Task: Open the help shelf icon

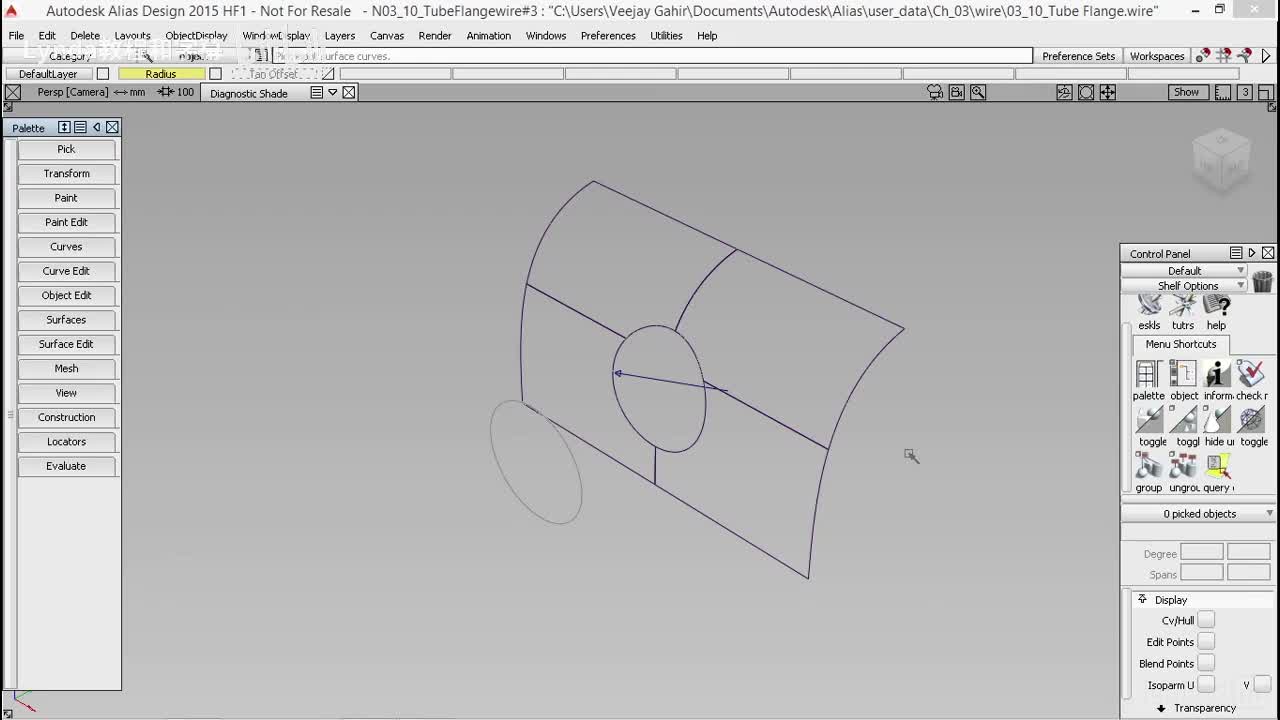Action: pos(1216,306)
